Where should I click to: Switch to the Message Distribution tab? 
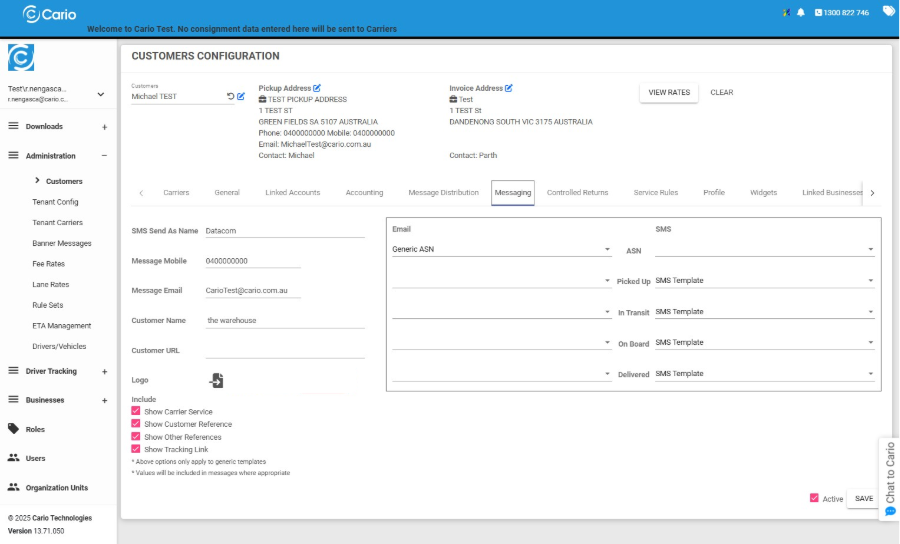click(x=443, y=192)
